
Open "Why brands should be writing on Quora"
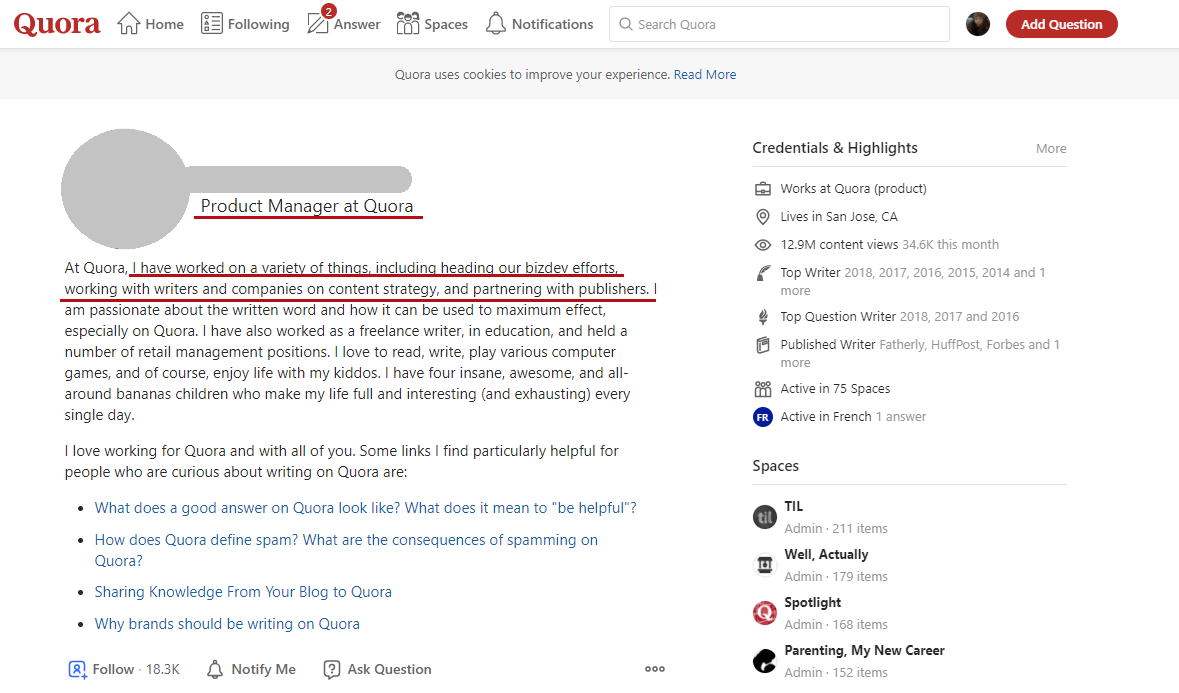227,624
